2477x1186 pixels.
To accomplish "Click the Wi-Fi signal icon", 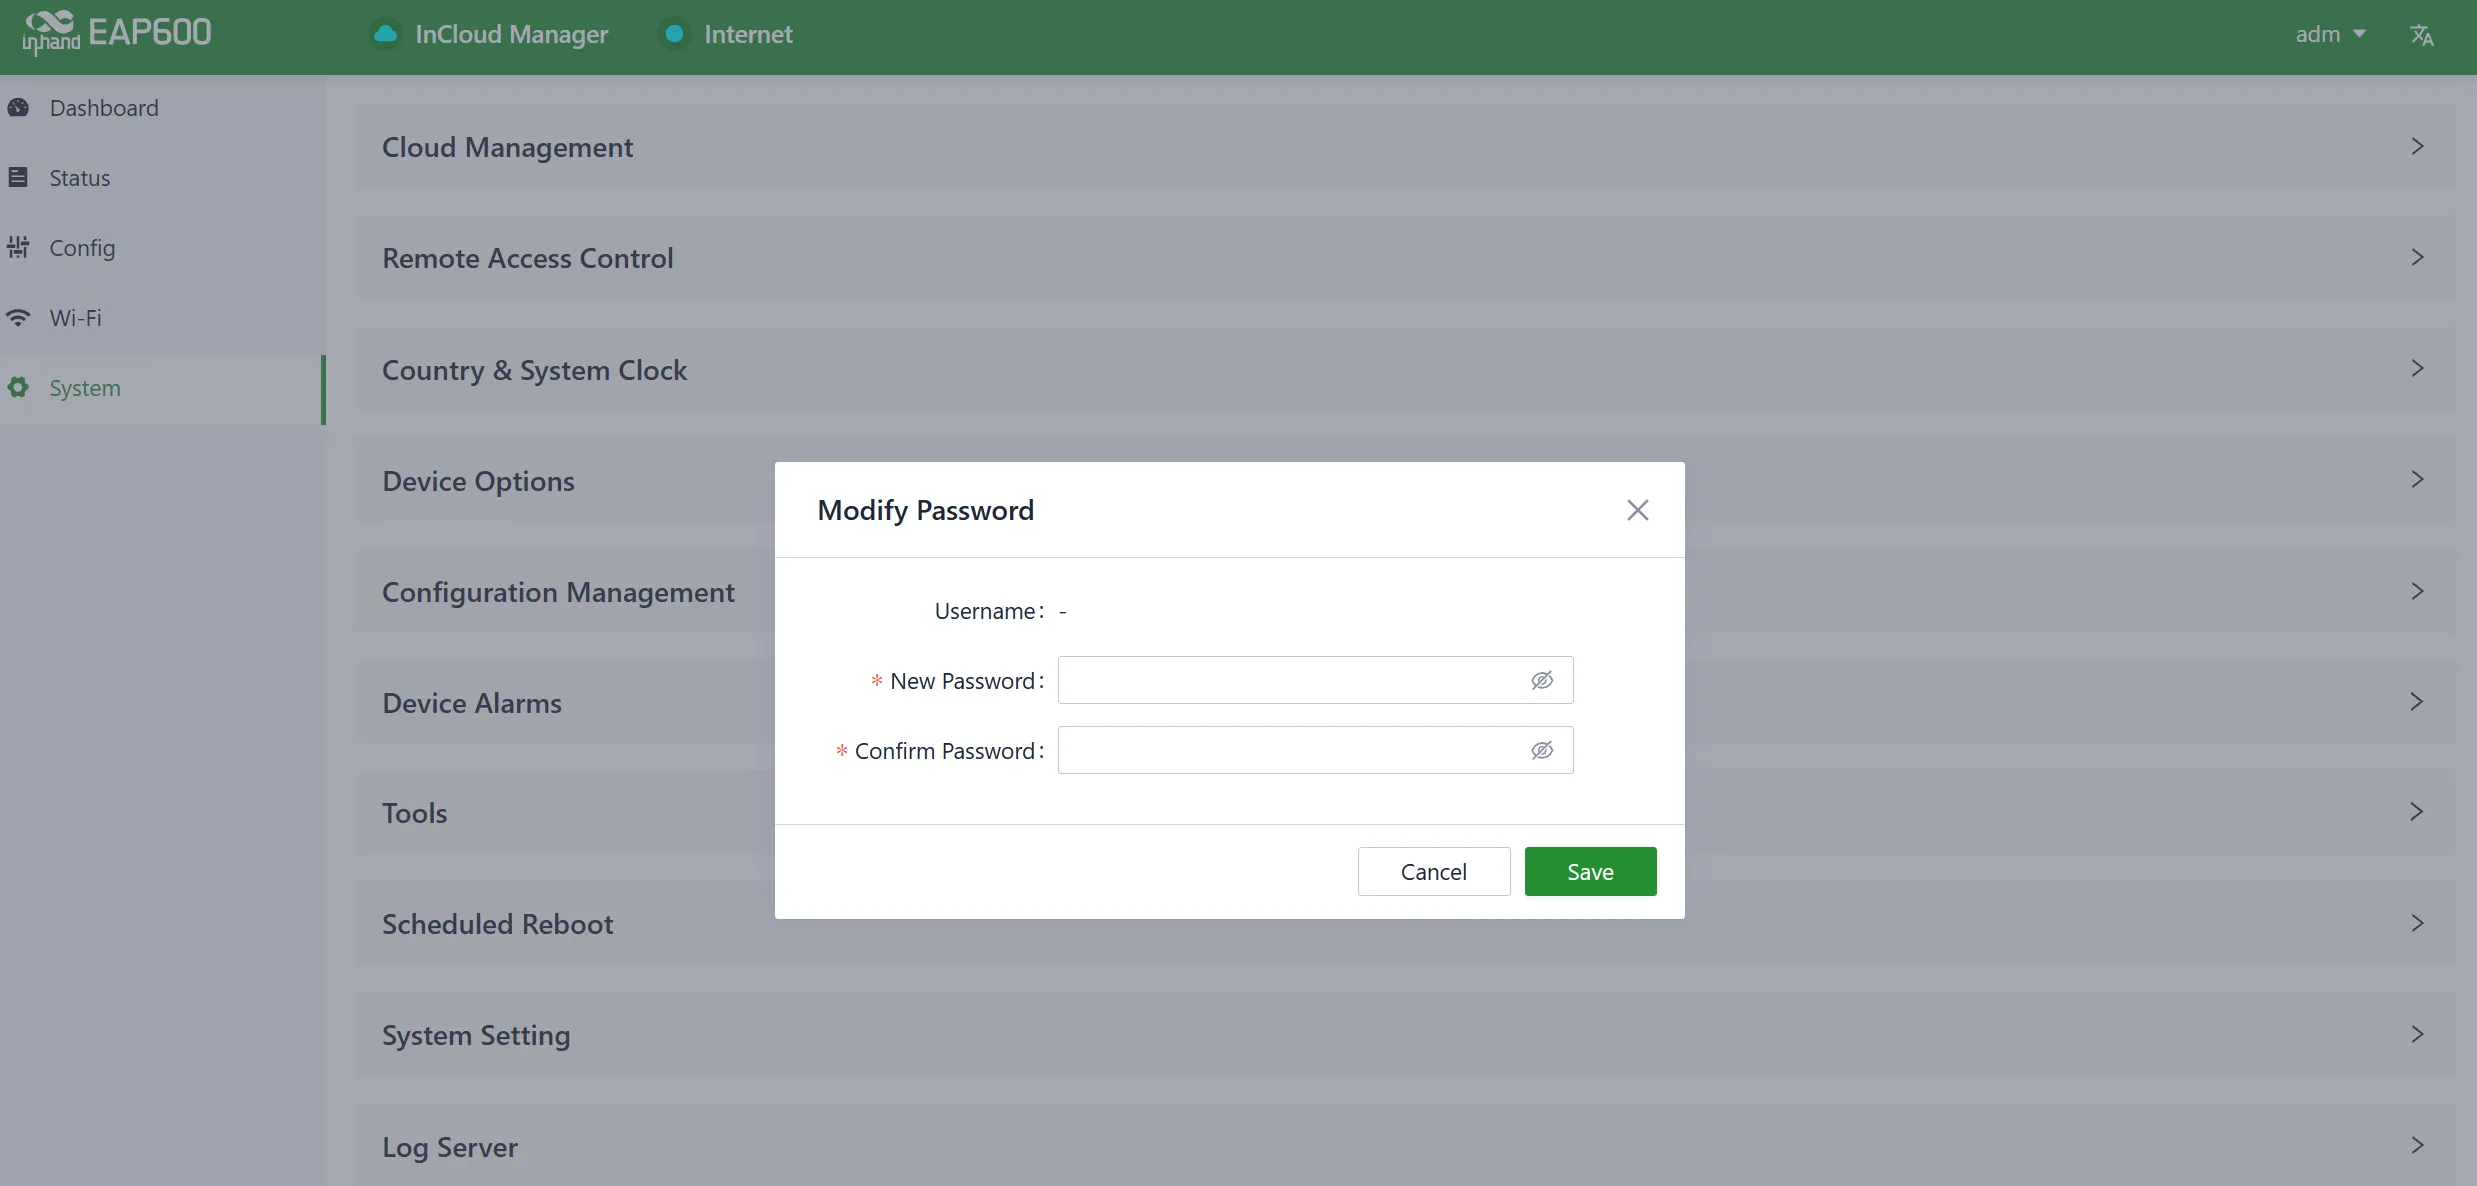I will point(18,317).
